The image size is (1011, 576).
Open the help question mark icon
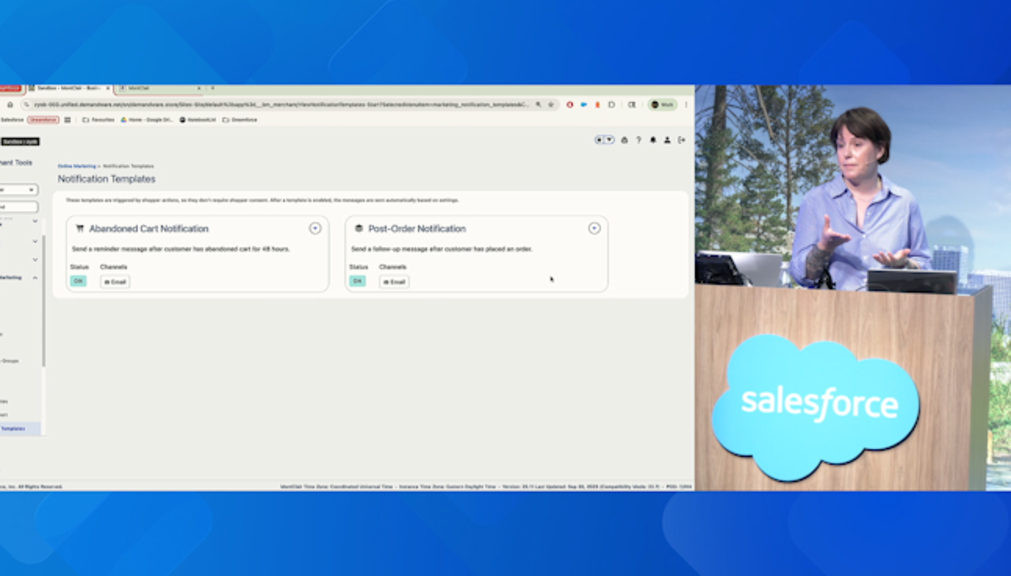tap(638, 140)
